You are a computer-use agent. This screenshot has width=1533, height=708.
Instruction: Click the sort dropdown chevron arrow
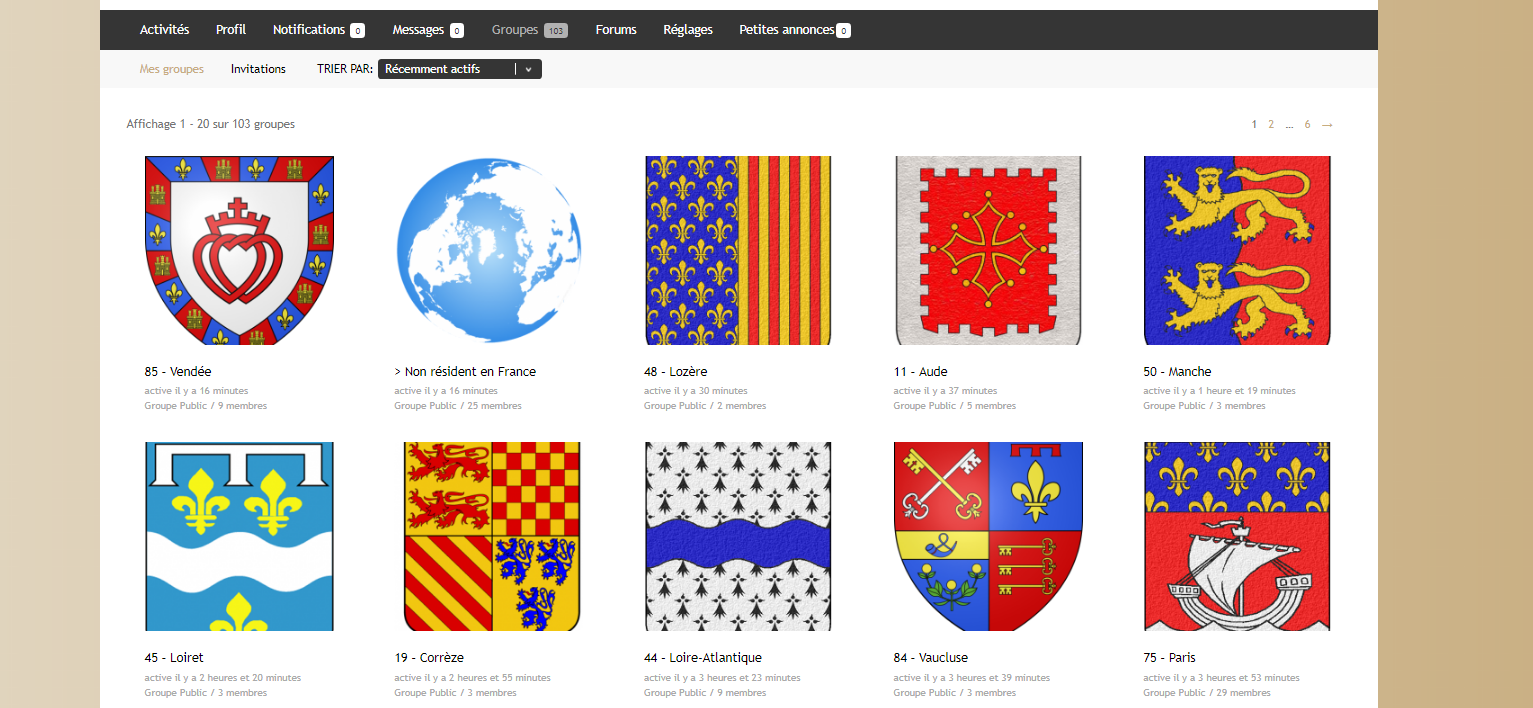pyautogui.click(x=529, y=69)
